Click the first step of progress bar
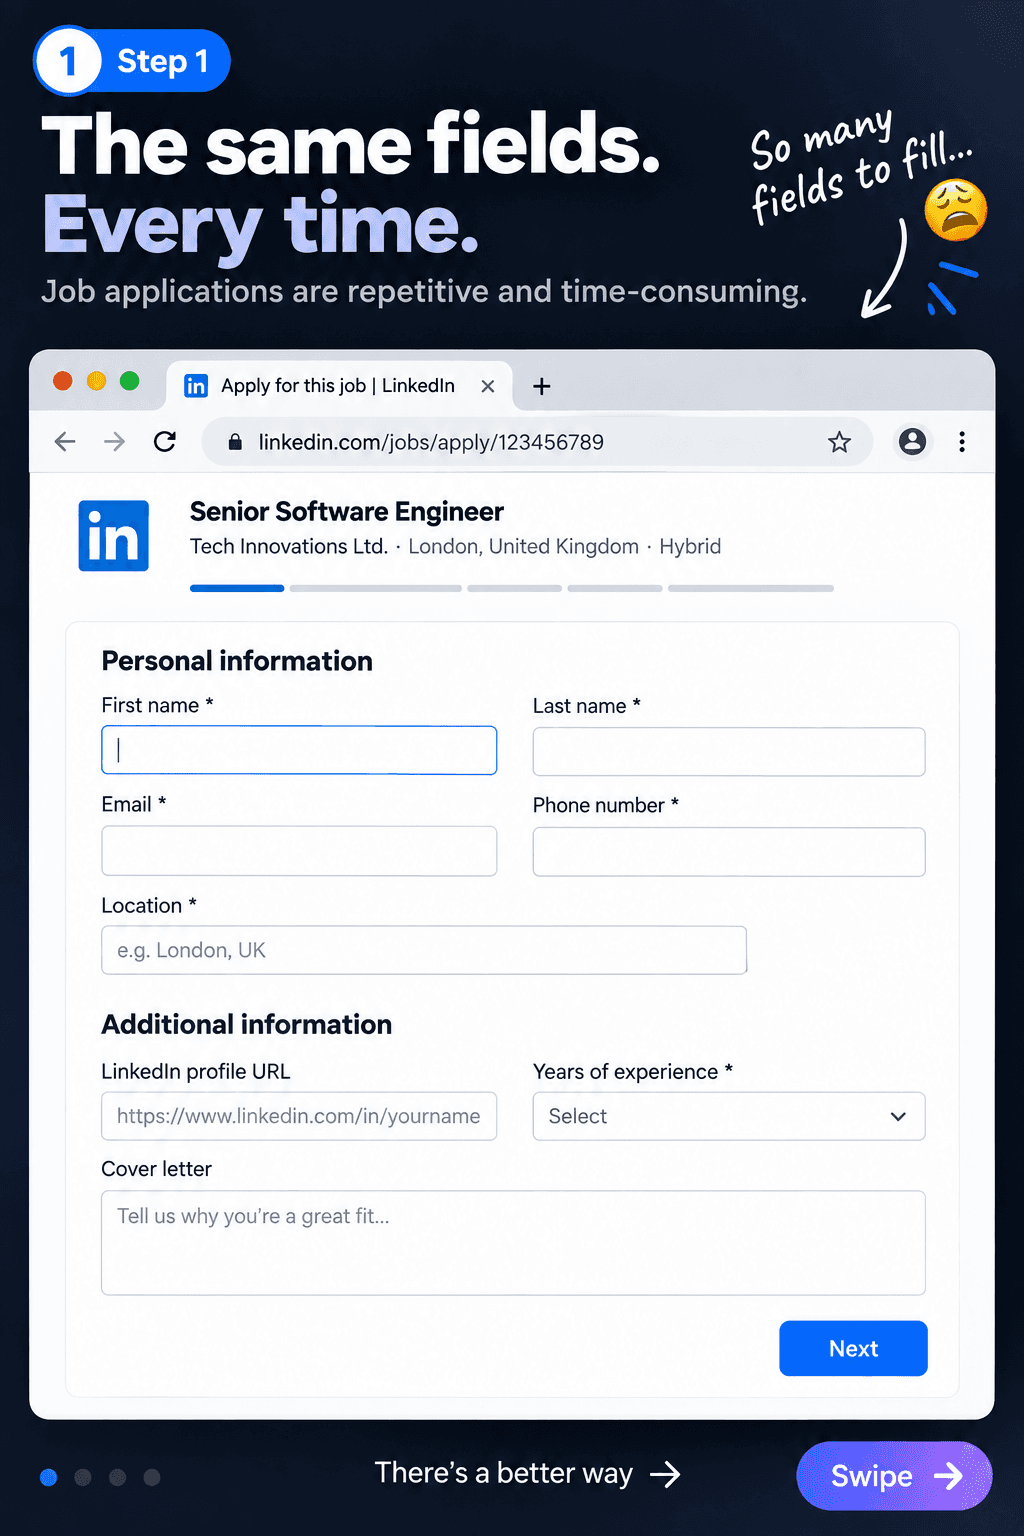This screenshot has height=1536, width=1024. click(237, 588)
